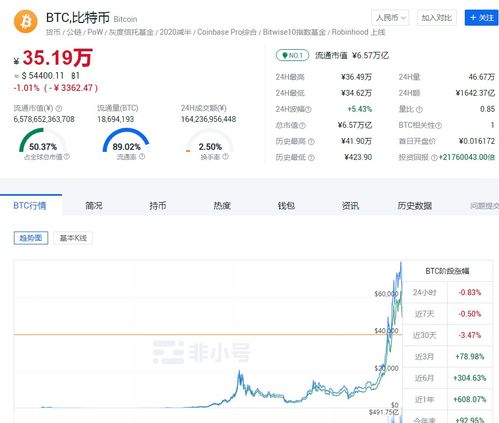The height and width of the screenshot is (423, 499).
Task: Click the blue 关注 follow button
Action: point(481,17)
